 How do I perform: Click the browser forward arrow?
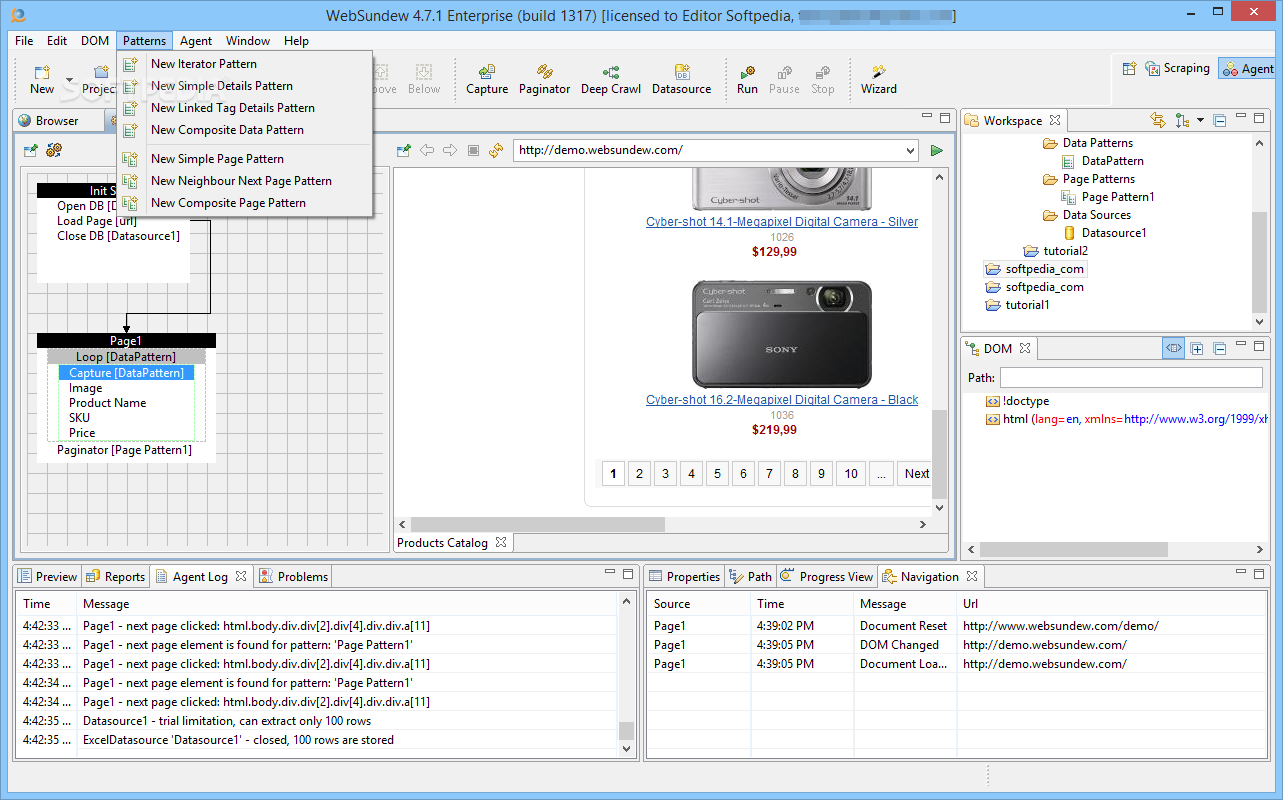450,151
